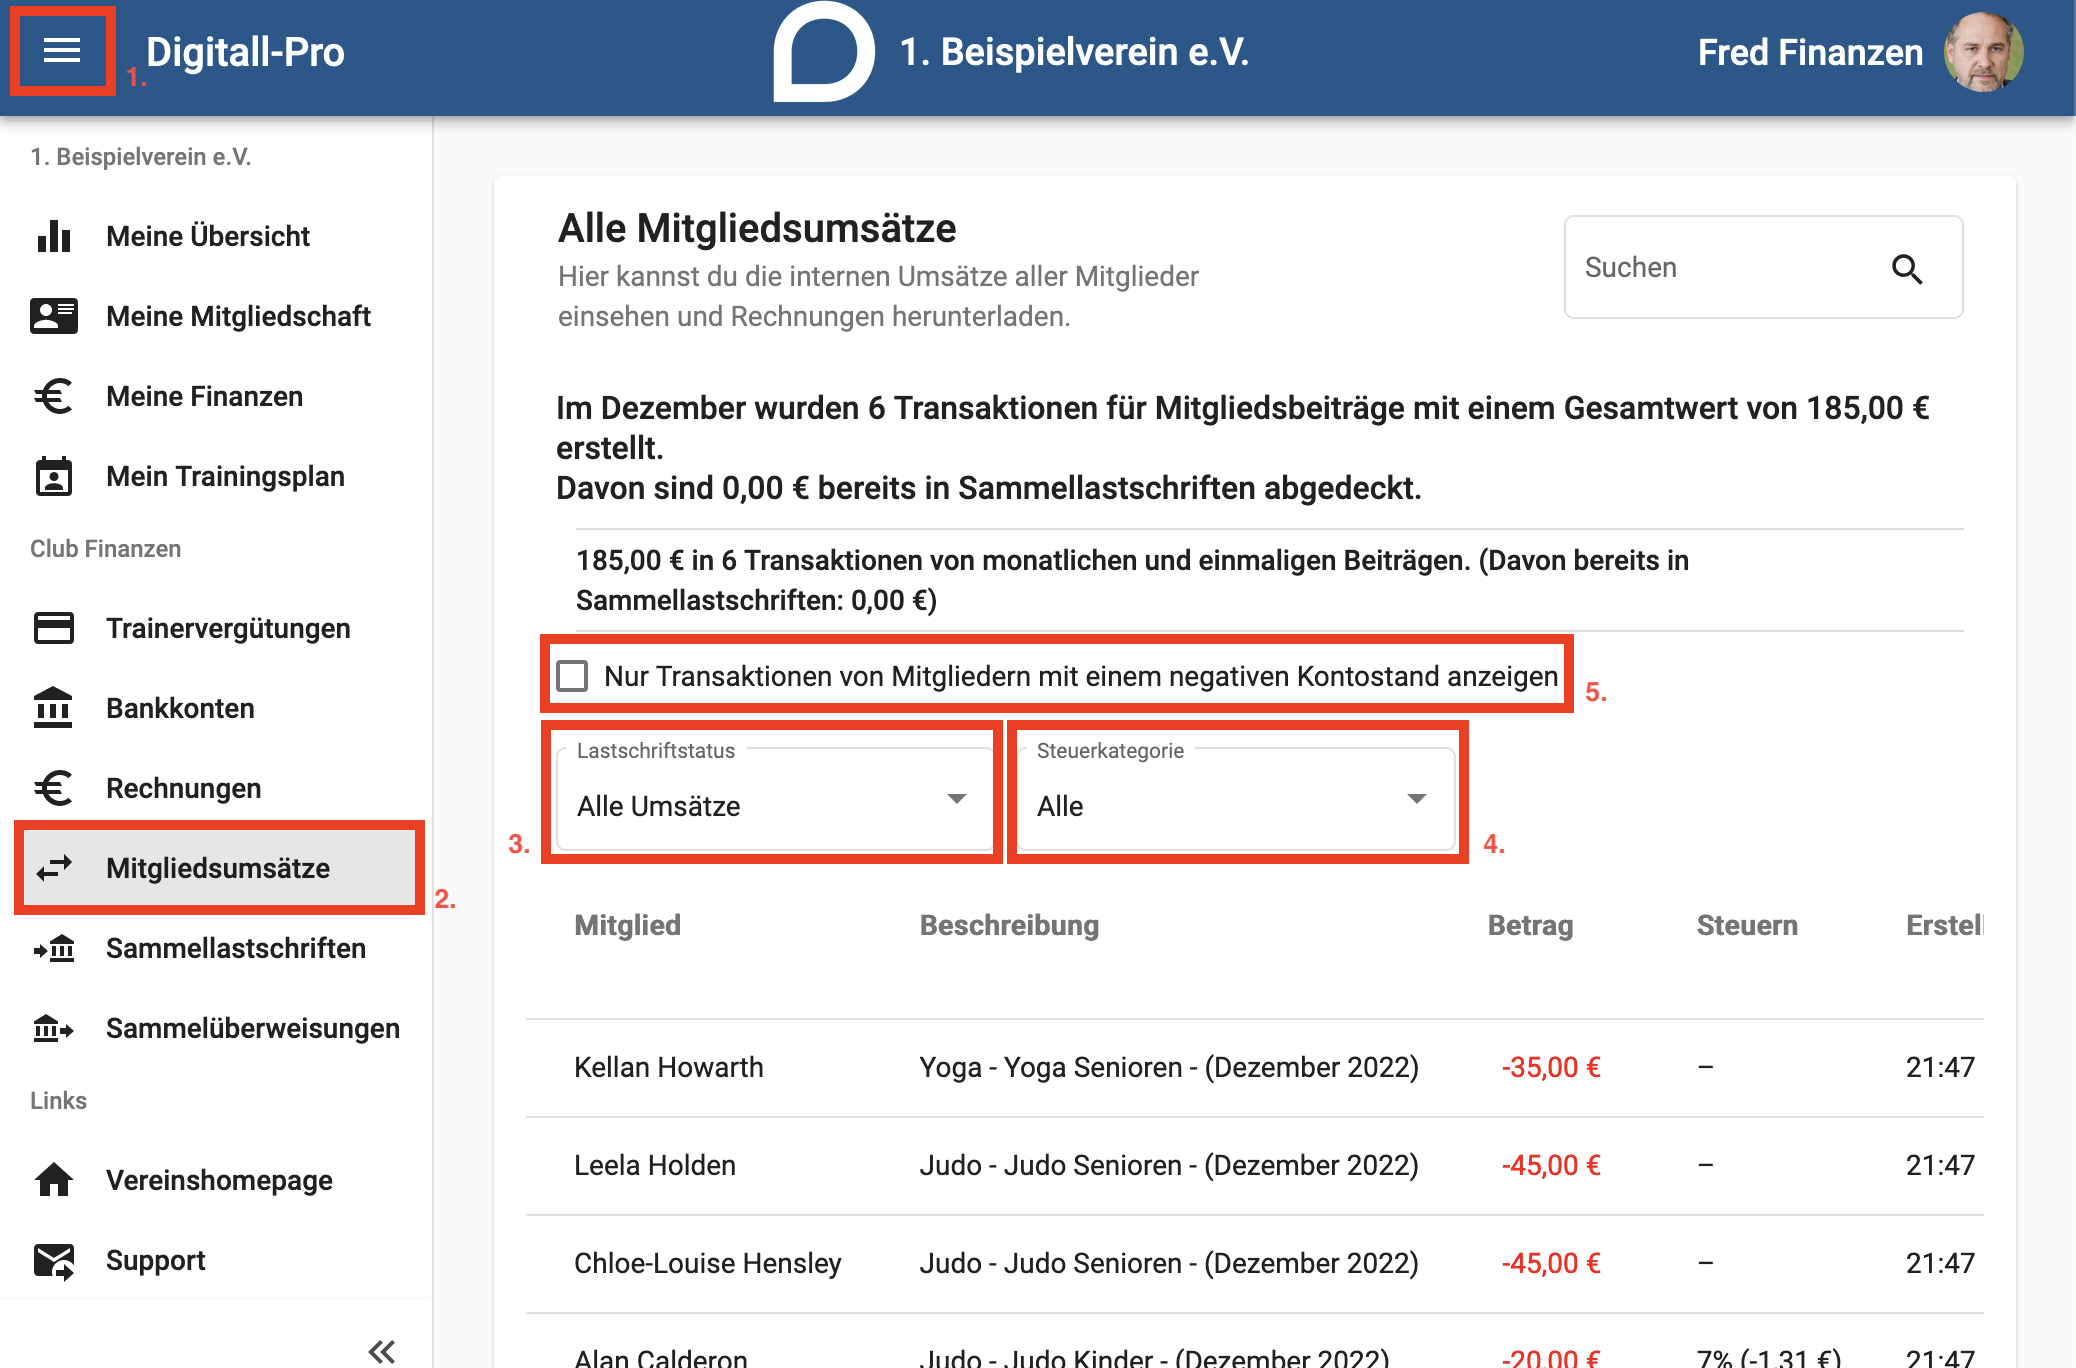Click the 1. Beispielverein e.V. header title

[x=1074, y=52]
